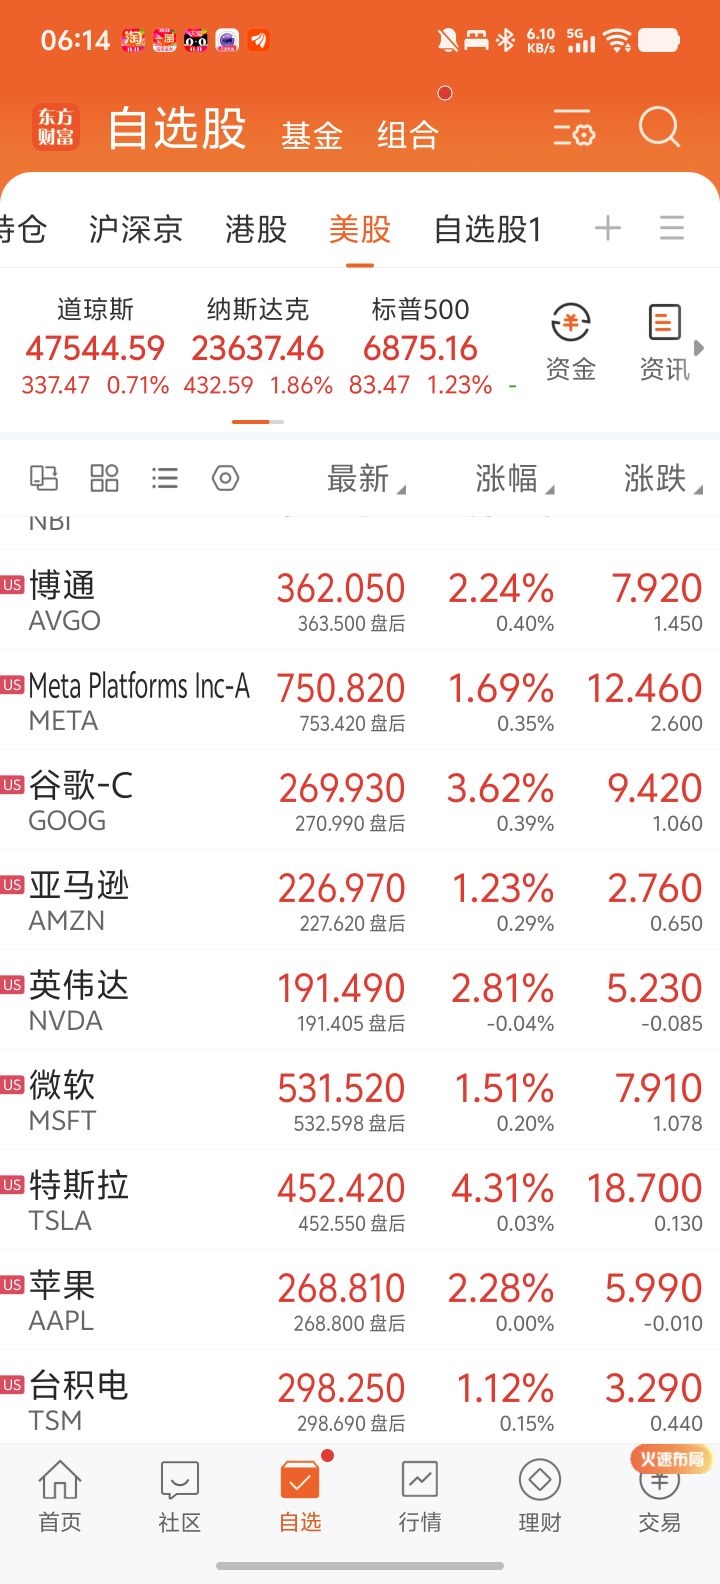Switch to bullet list view icon
The width and height of the screenshot is (720, 1584).
click(165, 478)
